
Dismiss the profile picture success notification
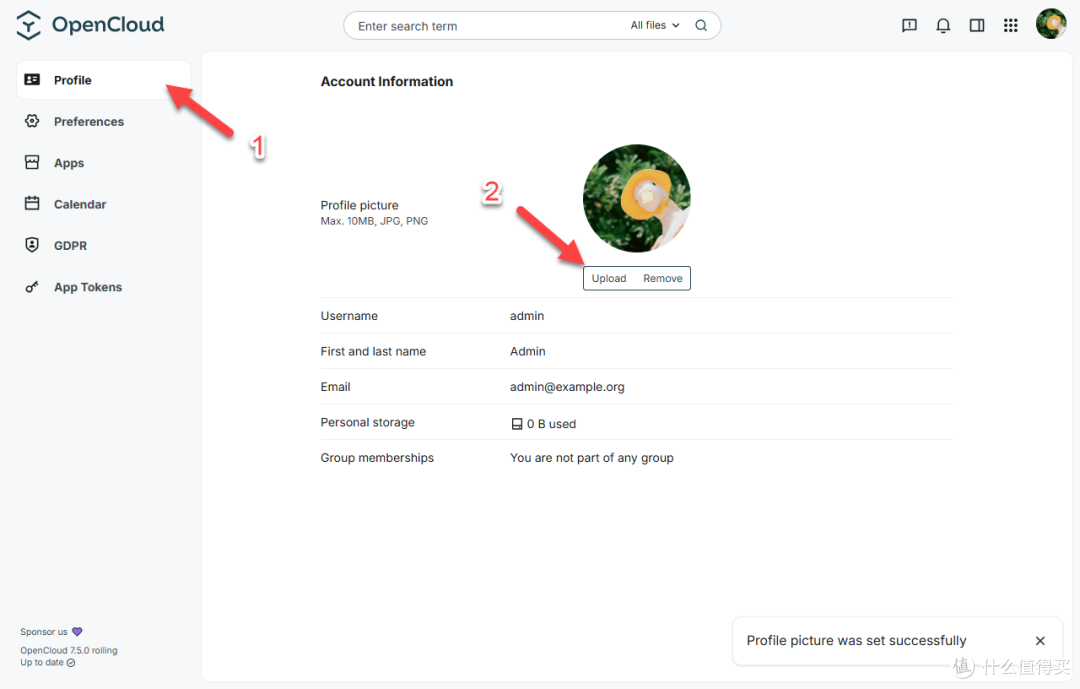pos(1040,641)
